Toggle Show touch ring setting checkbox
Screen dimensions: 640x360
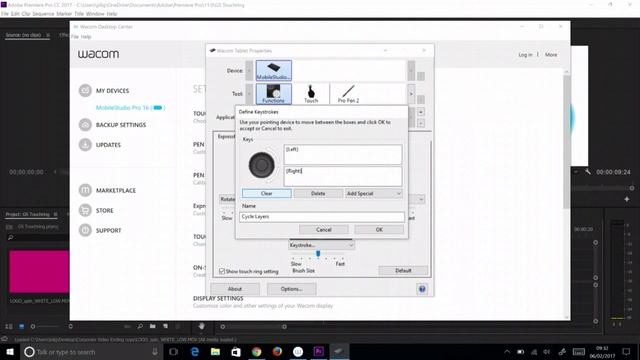(x=222, y=271)
